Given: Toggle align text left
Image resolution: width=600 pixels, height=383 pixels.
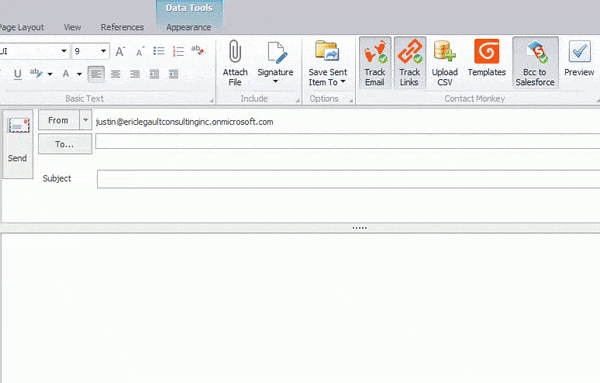Looking at the screenshot, I should [96, 74].
